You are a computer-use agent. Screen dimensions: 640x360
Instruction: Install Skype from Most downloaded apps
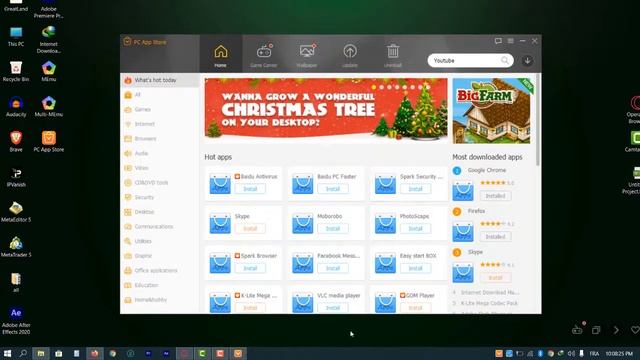click(x=496, y=278)
